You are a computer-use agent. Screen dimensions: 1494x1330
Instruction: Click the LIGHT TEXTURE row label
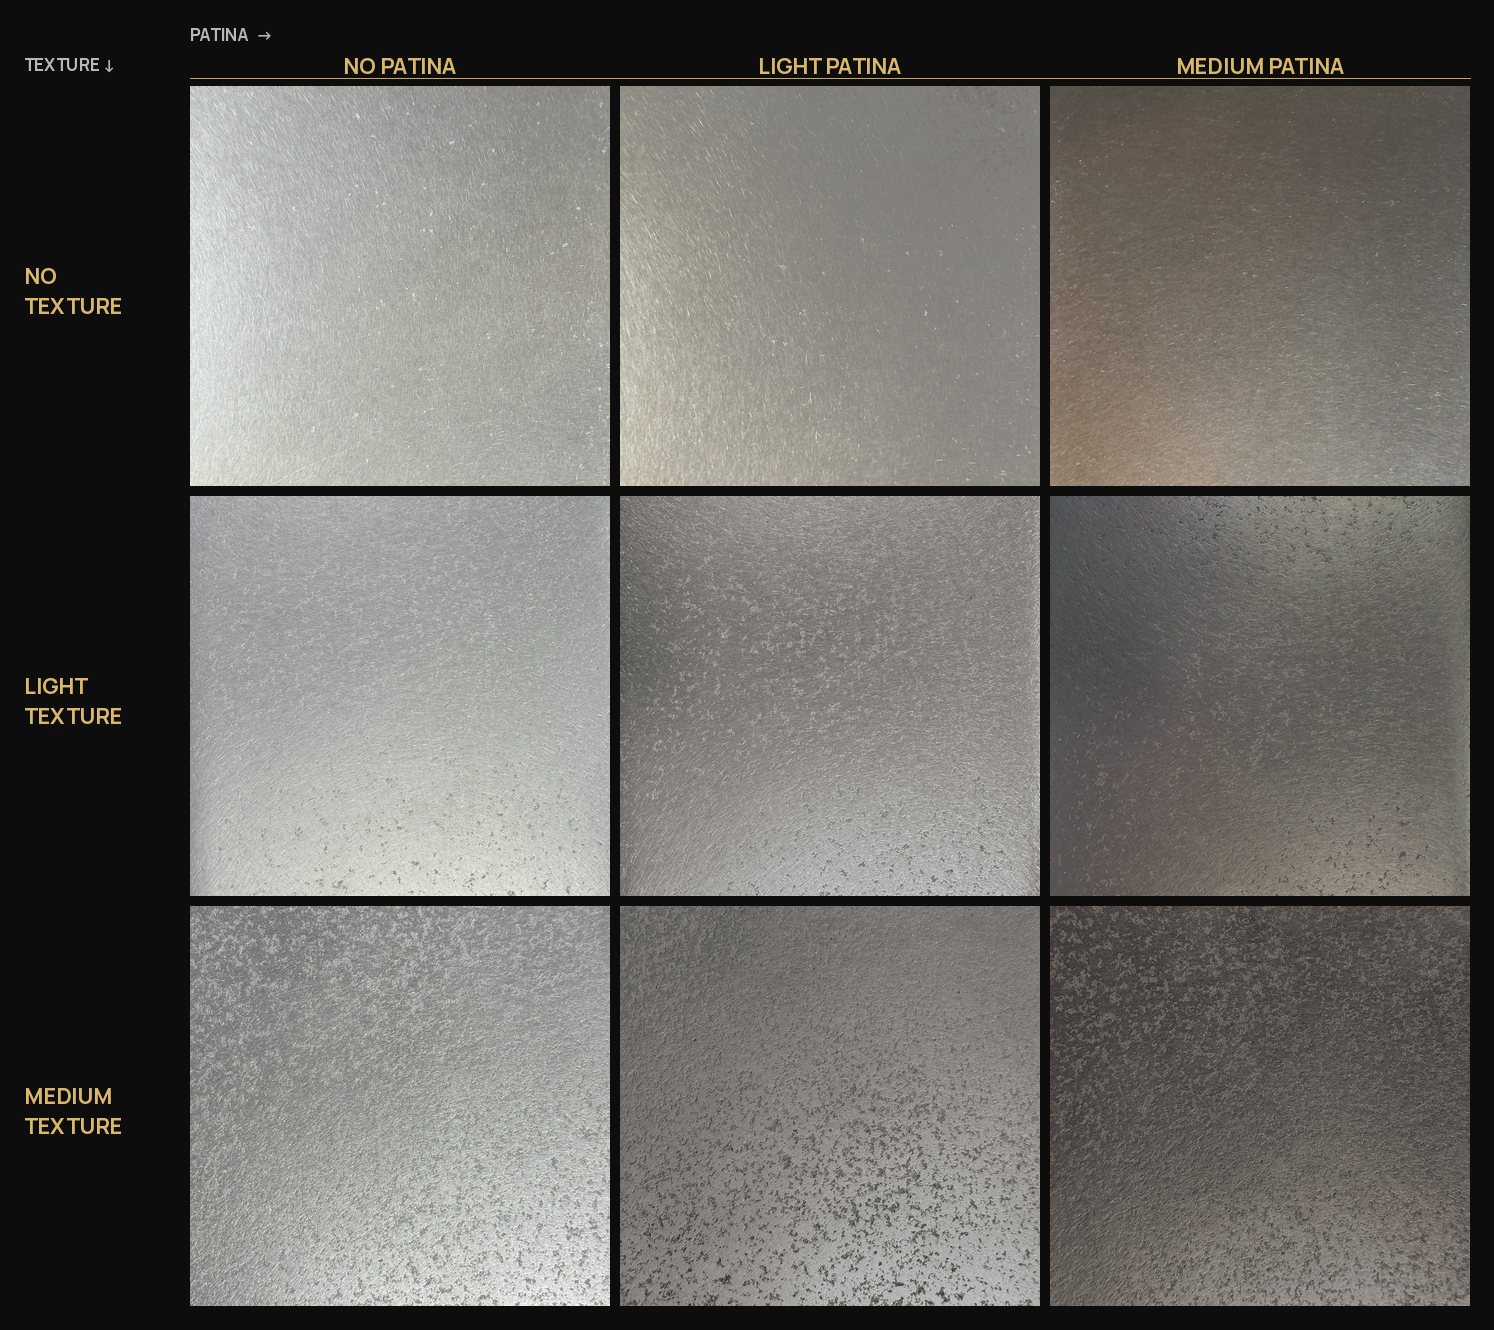click(73, 701)
